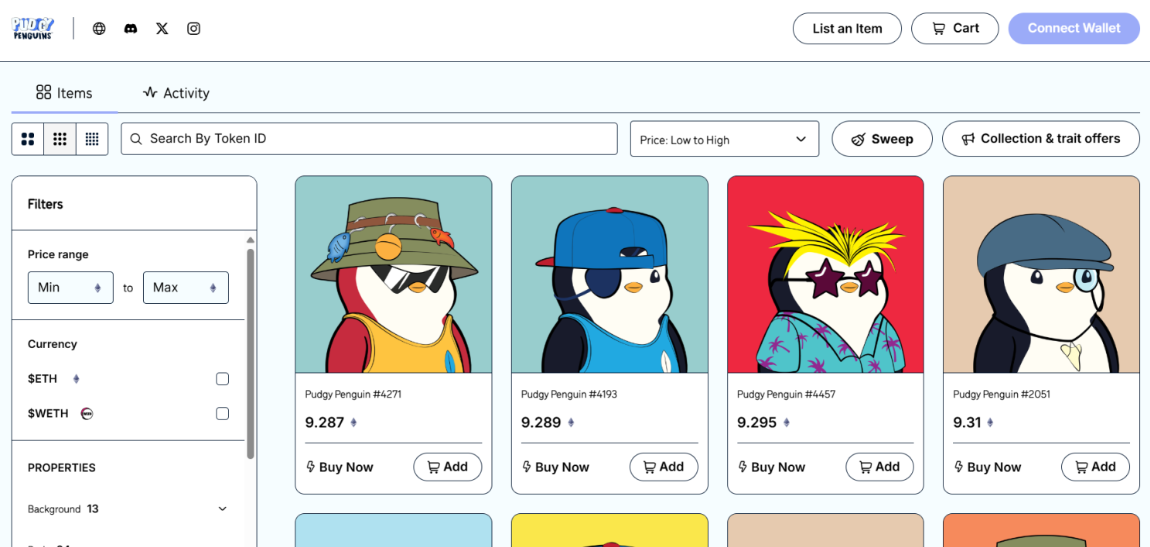Click the text Pudgy Penguin #4271
The image size is (1150, 547).
tap(353, 394)
